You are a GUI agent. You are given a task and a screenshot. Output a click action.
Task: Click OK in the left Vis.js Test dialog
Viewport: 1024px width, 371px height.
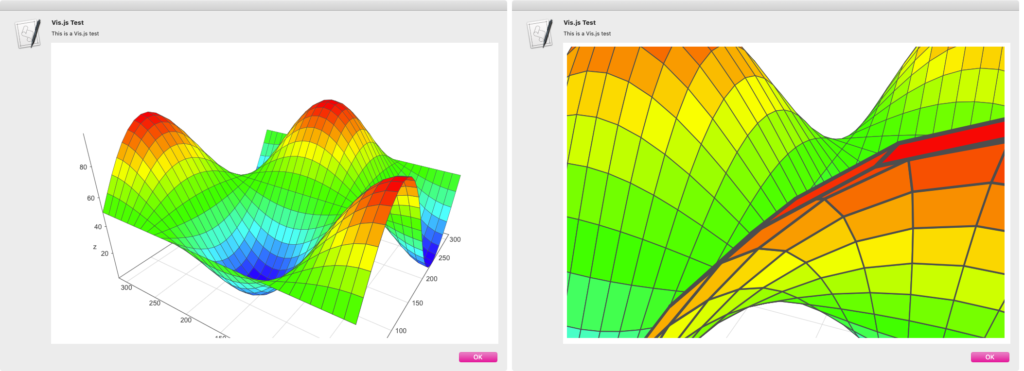pyautogui.click(x=478, y=357)
